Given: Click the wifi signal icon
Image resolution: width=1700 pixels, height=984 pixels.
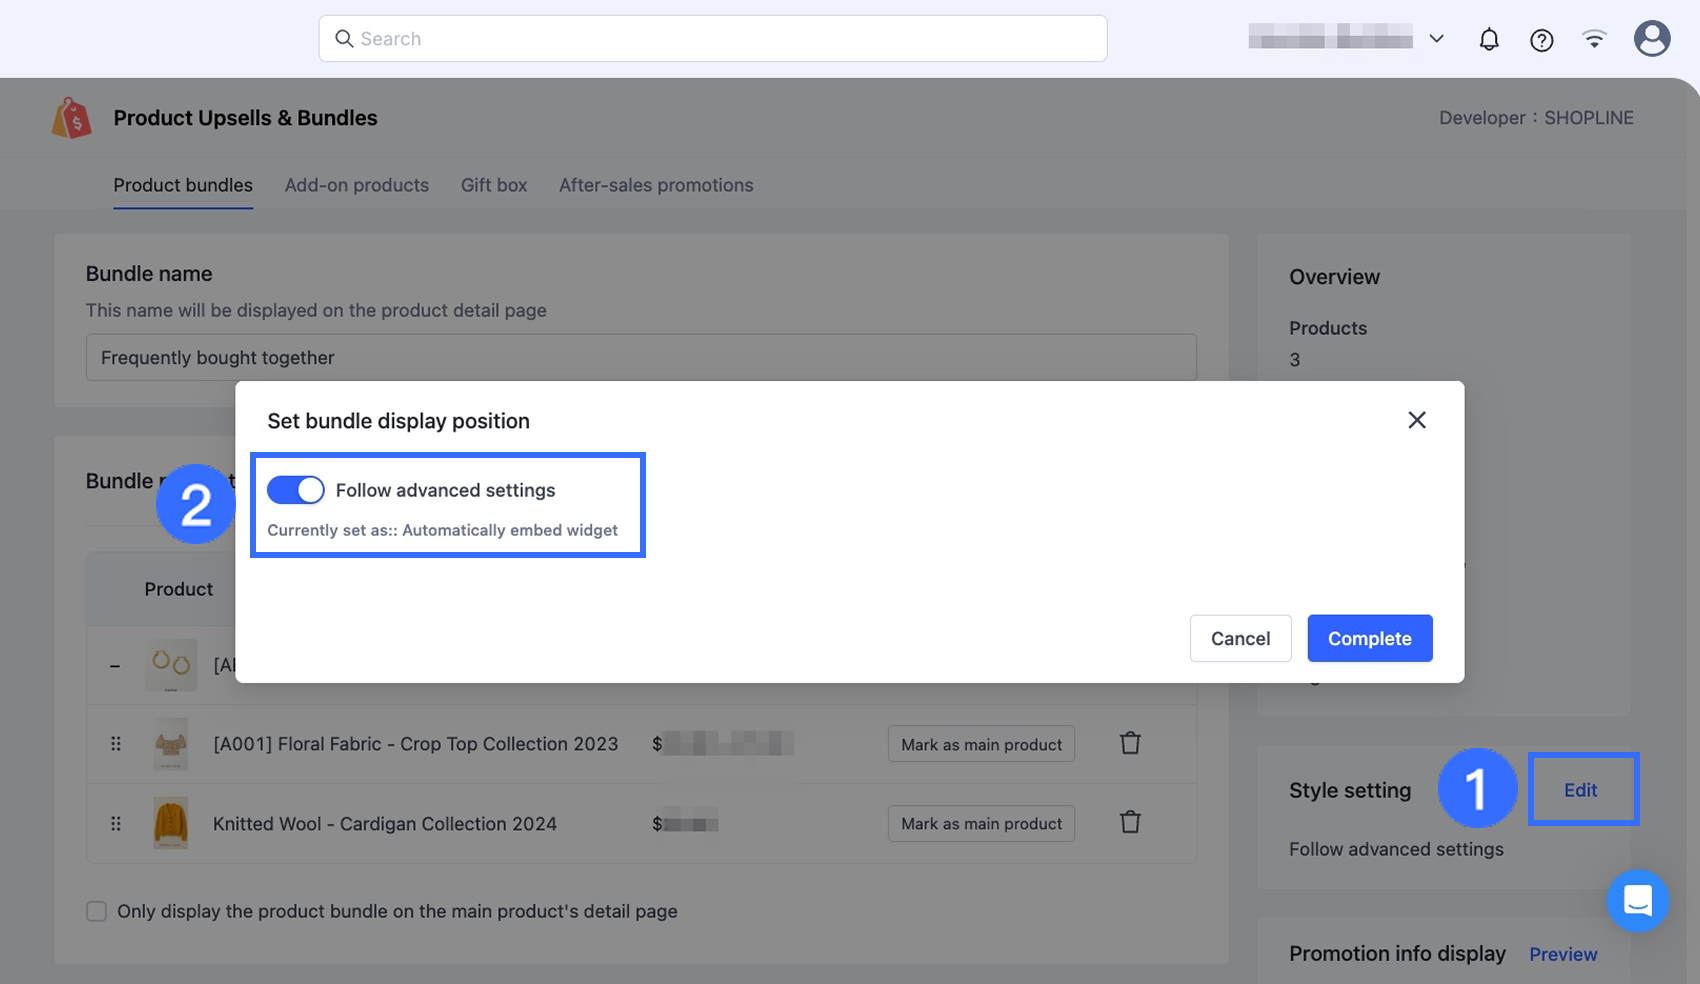Looking at the screenshot, I should 1594,39.
